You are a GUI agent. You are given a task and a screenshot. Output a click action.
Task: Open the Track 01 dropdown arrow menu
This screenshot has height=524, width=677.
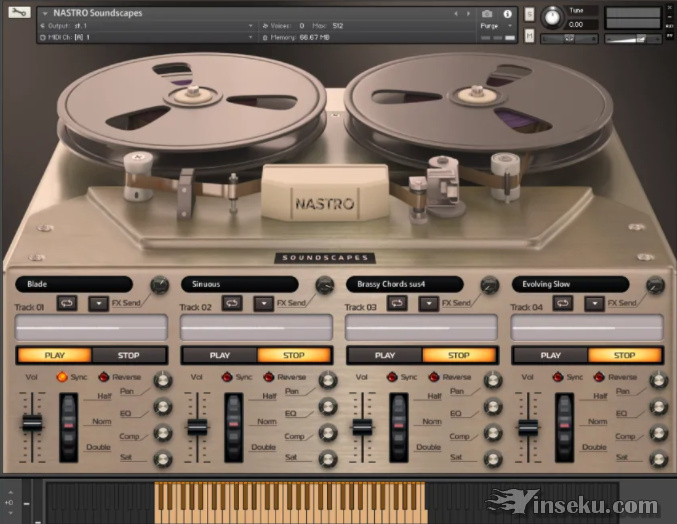(99, 303)
